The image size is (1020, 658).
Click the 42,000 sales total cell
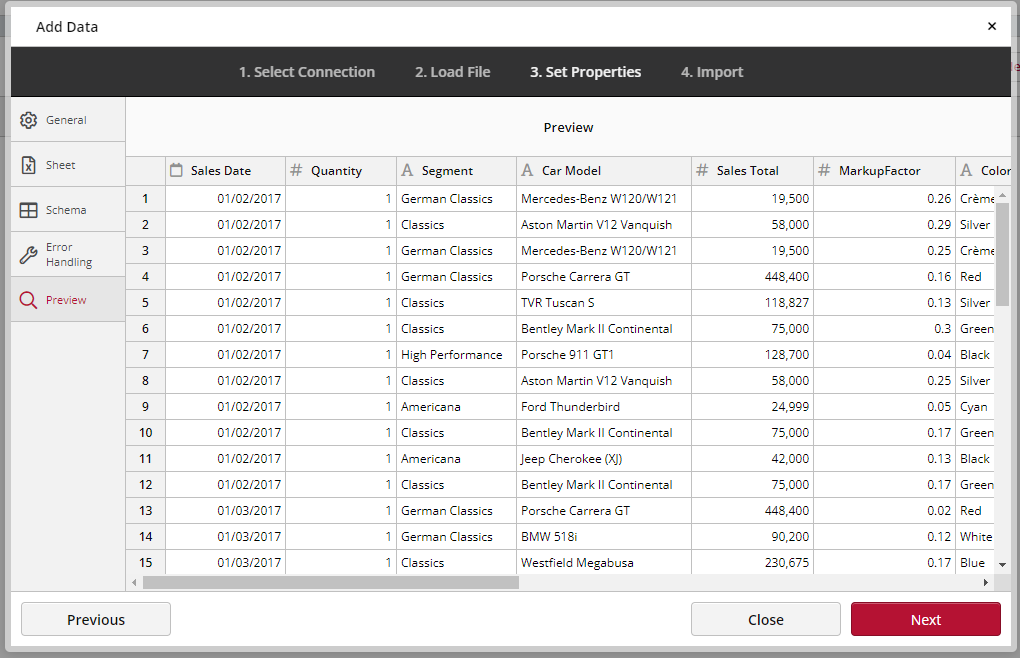[x=753, y=458]
